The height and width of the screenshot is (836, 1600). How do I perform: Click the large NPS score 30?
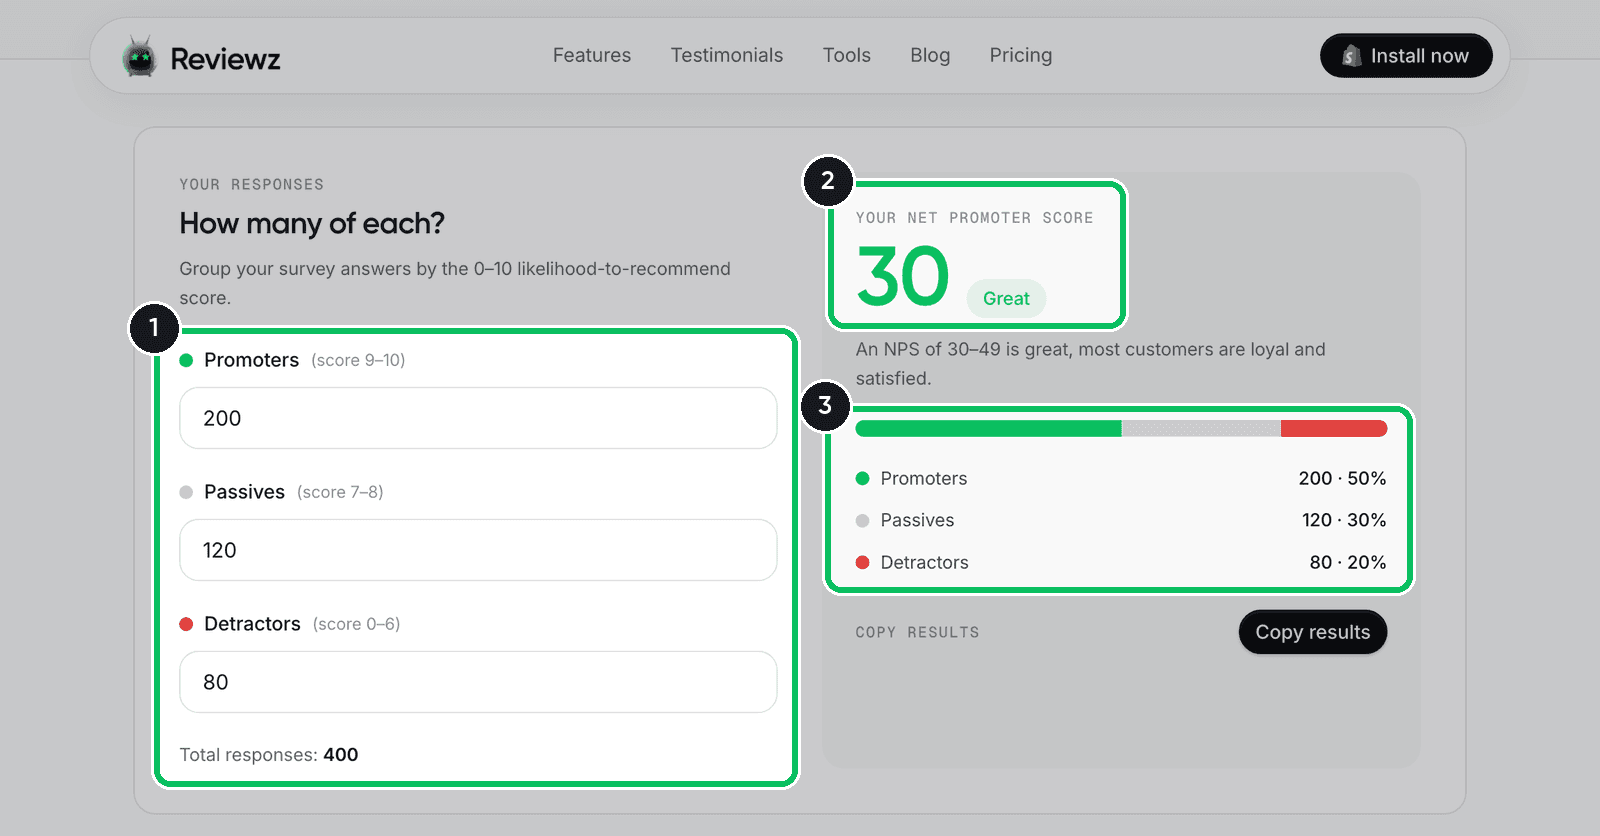point(903,276)
